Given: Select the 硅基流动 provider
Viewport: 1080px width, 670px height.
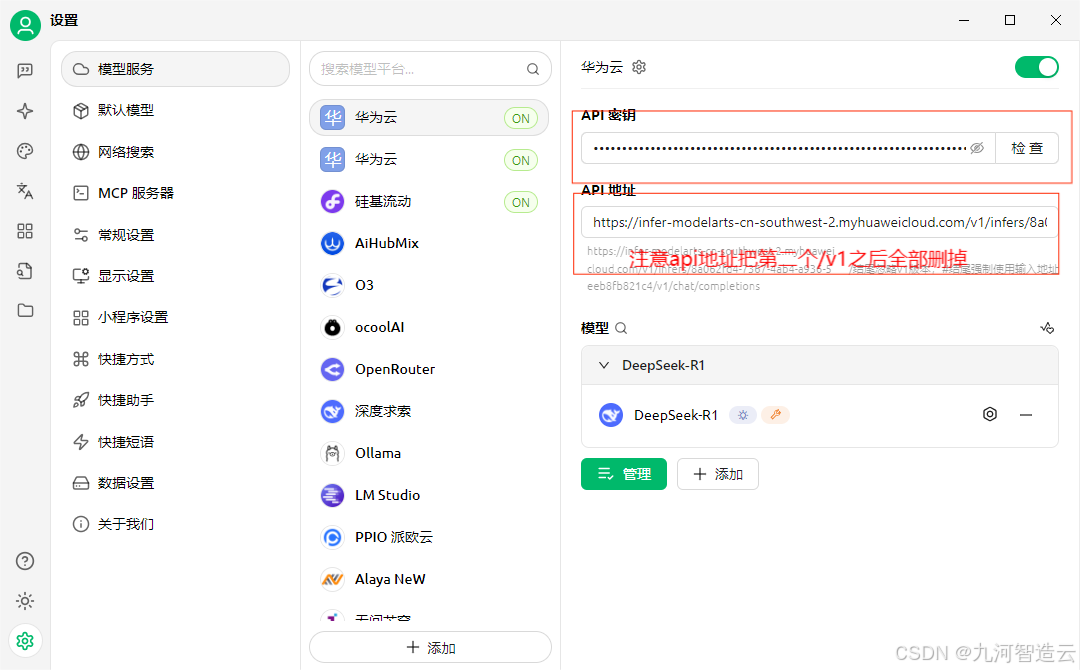Looking at the screenshot, I should tap(428, 202).
